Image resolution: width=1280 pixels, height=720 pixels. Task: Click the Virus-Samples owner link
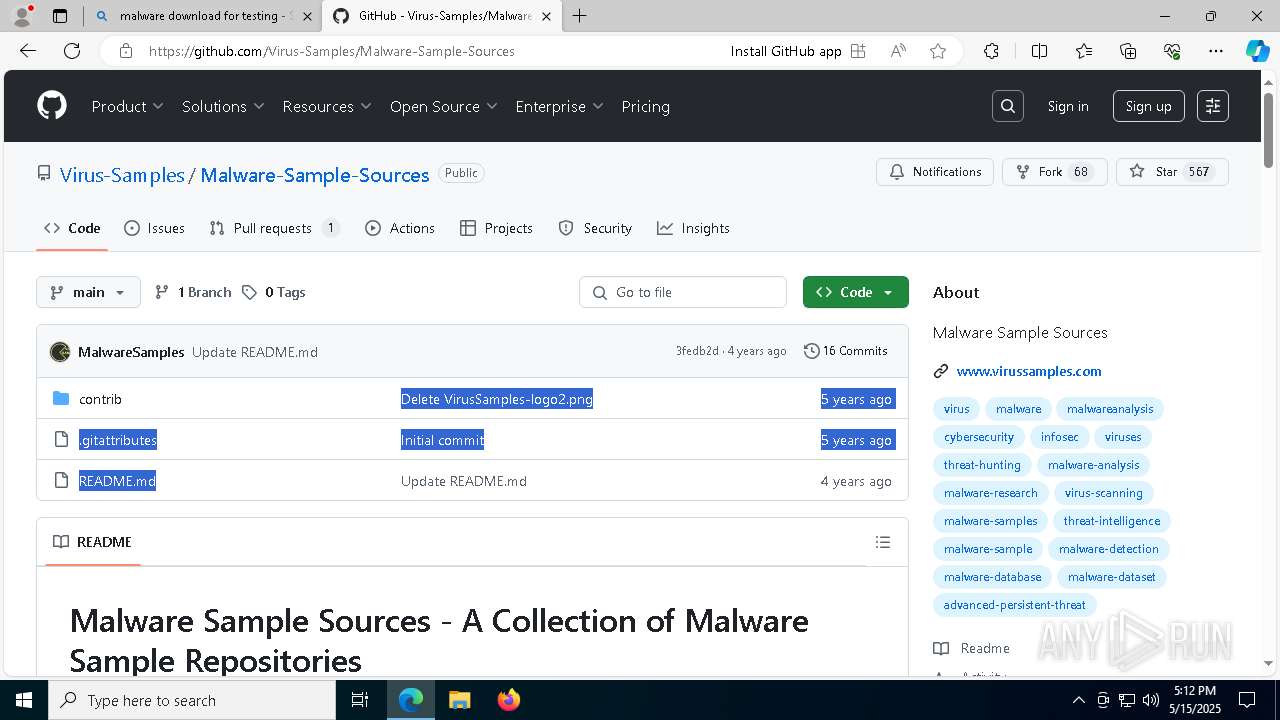tap(122, 175)
